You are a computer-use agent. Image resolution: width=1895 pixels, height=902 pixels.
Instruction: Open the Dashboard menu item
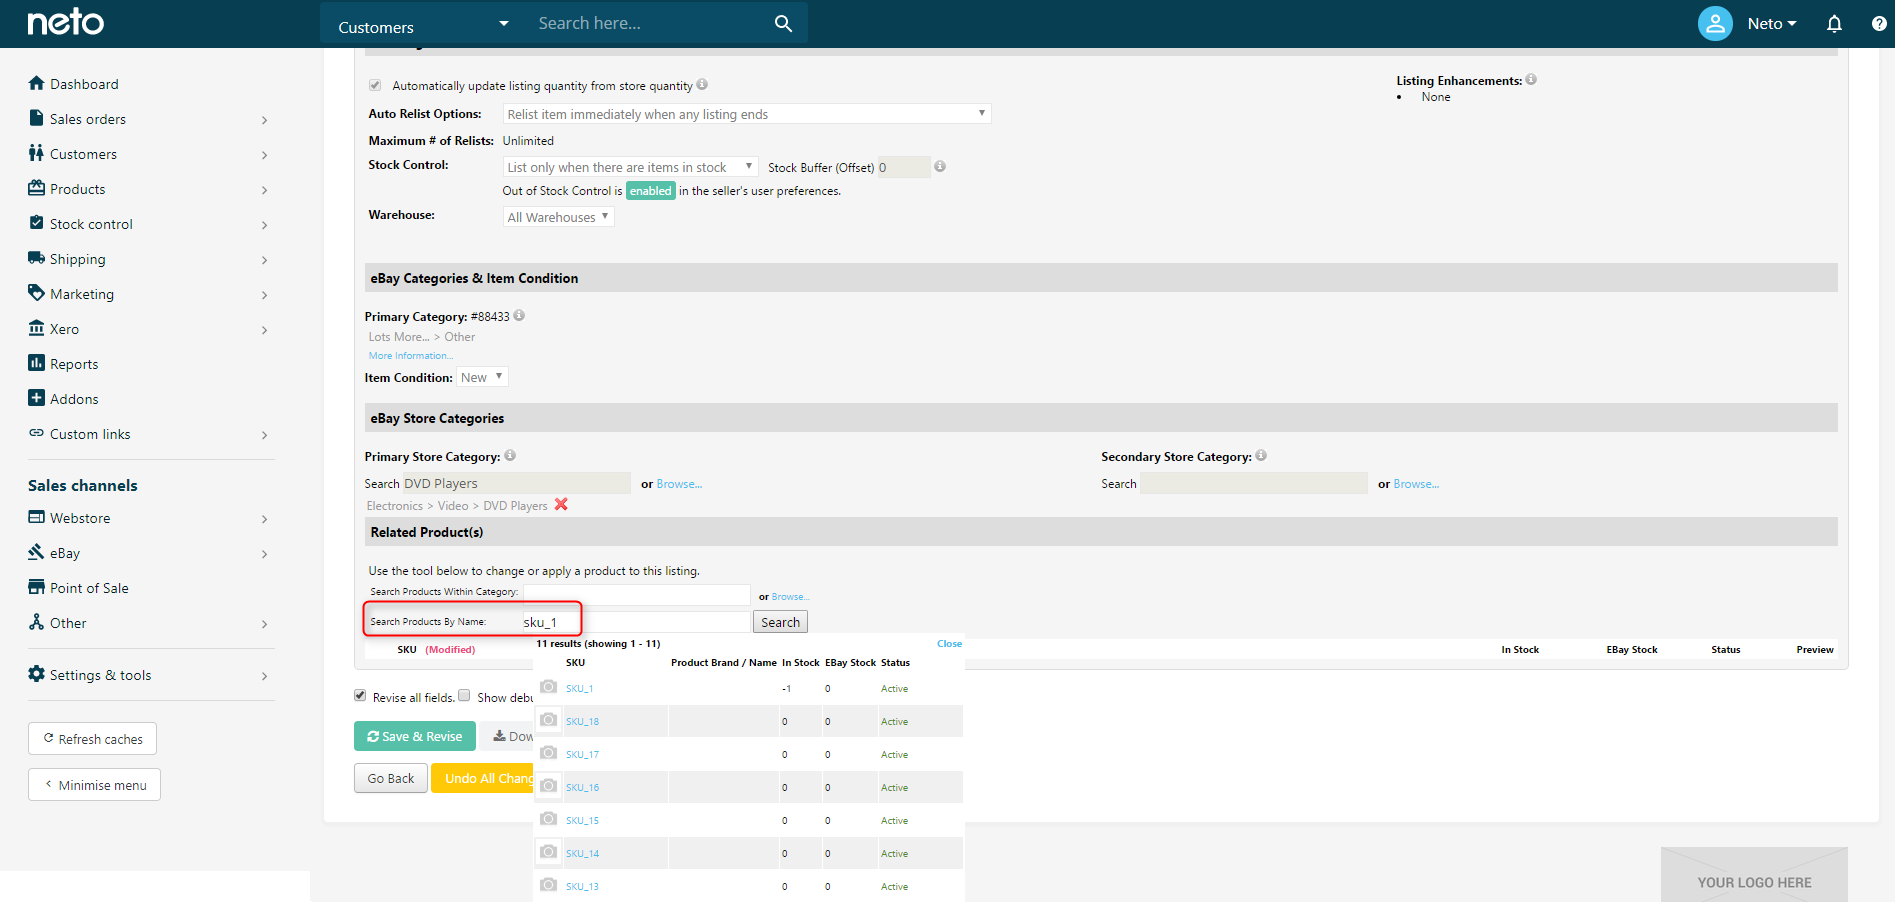click(84, 84)
